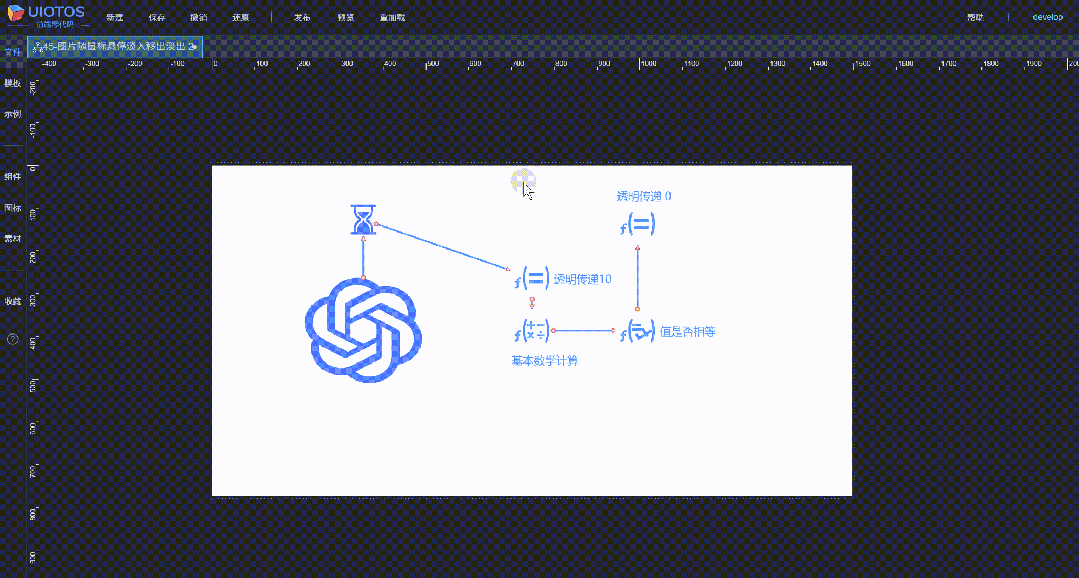
Task: Open the 示例 sidebar panel
Action: (12, 114)
